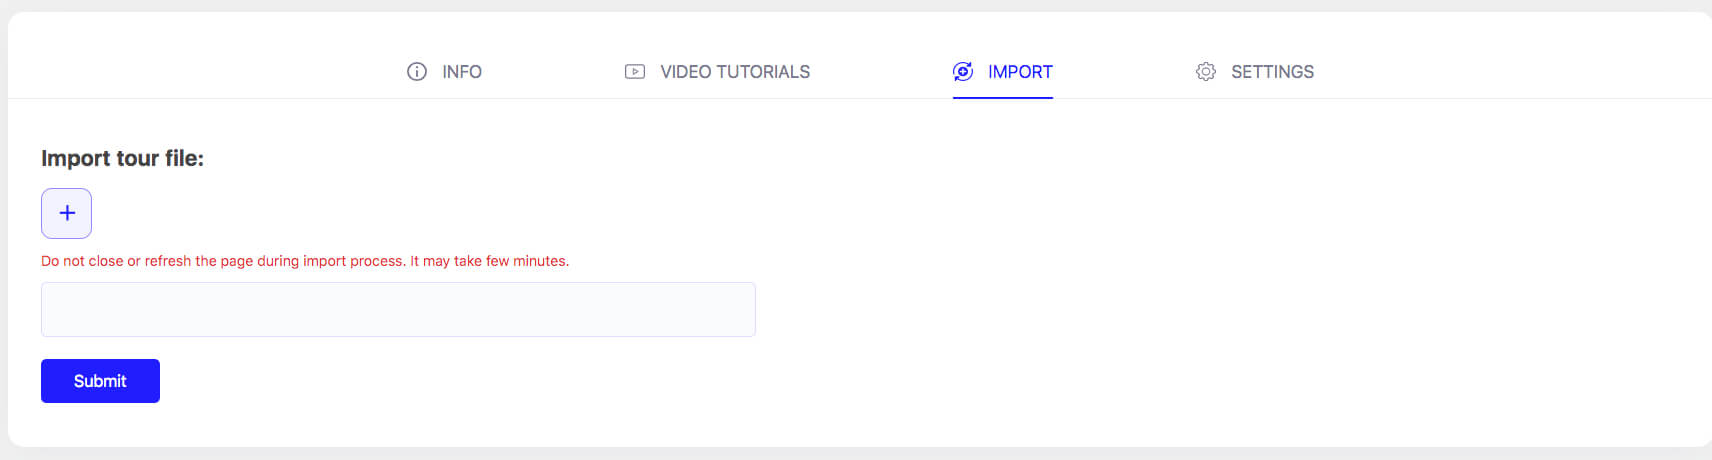Click the settings gear icon
1712x460 pixels.
pyautogui.click(x=1206, y=72)
